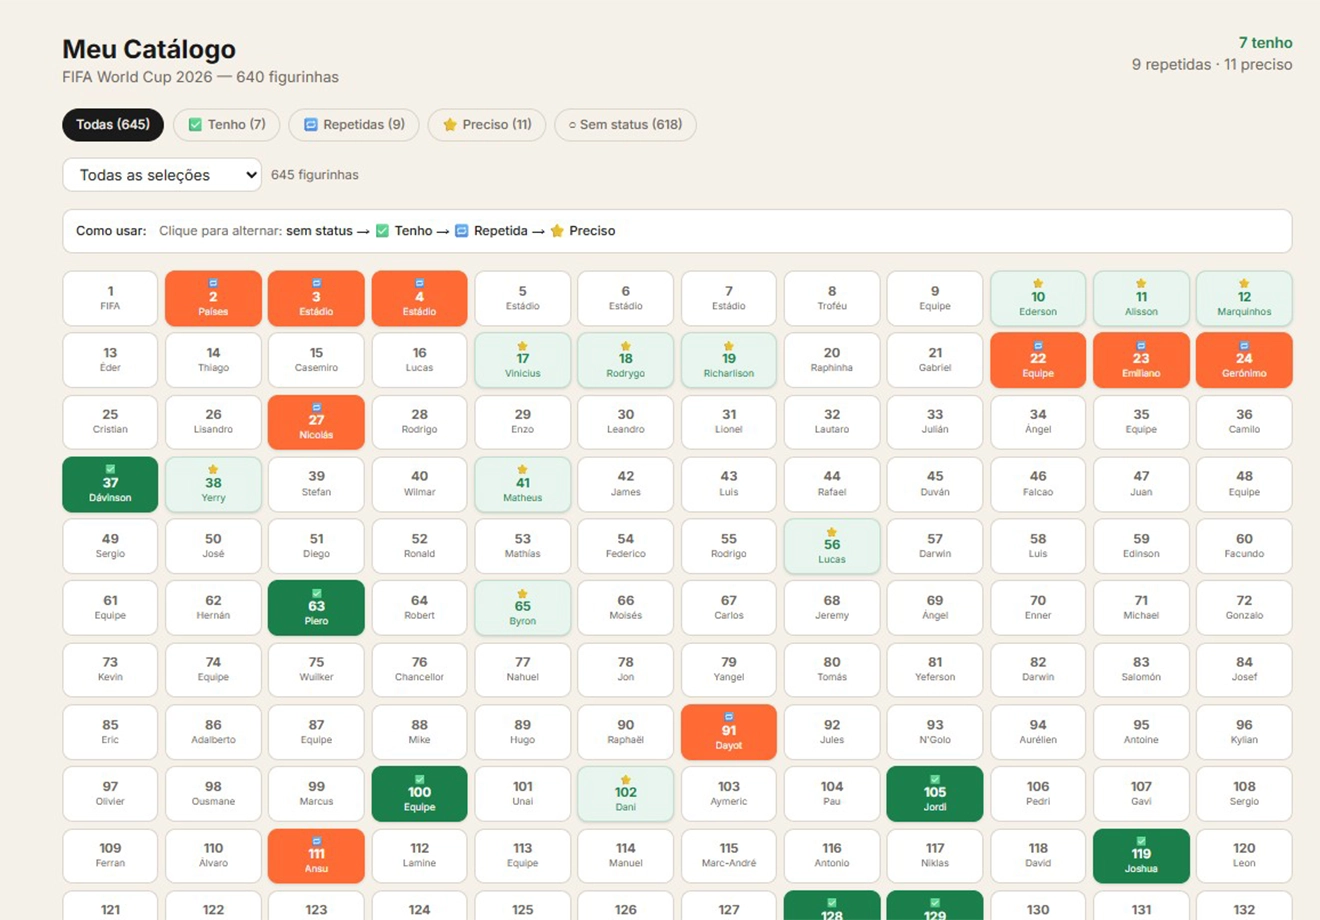Click the star icon on sticker 10 Ederson
The width and height of the screenshot is (1320, 920).
[x=1038, y=284]
